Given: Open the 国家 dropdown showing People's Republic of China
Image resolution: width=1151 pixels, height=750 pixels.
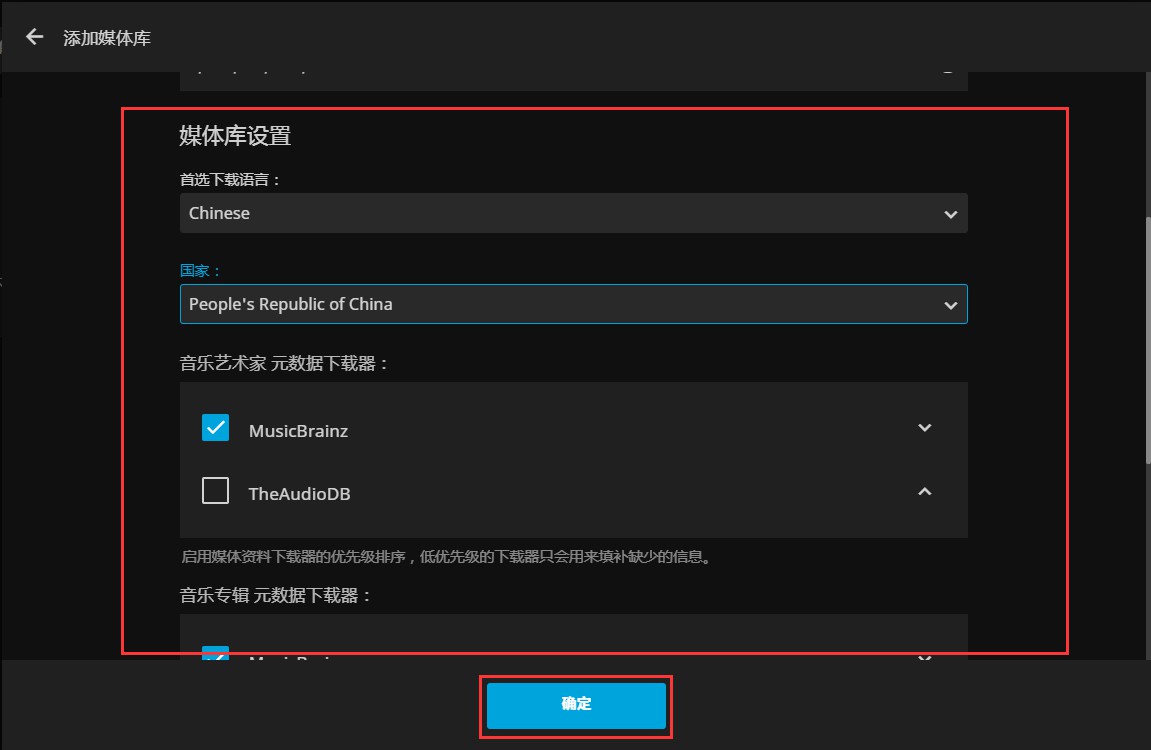Looking at the screenshot, I should click(573, 304).
